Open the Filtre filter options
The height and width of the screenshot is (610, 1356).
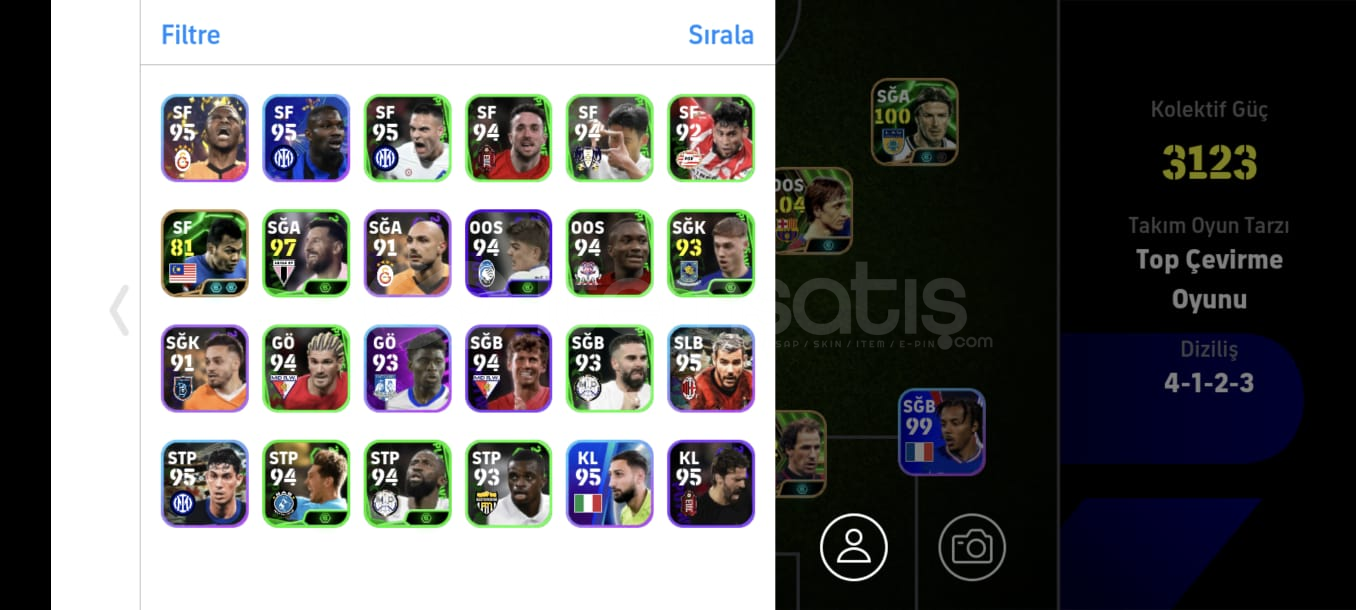[x=190, y=35]
